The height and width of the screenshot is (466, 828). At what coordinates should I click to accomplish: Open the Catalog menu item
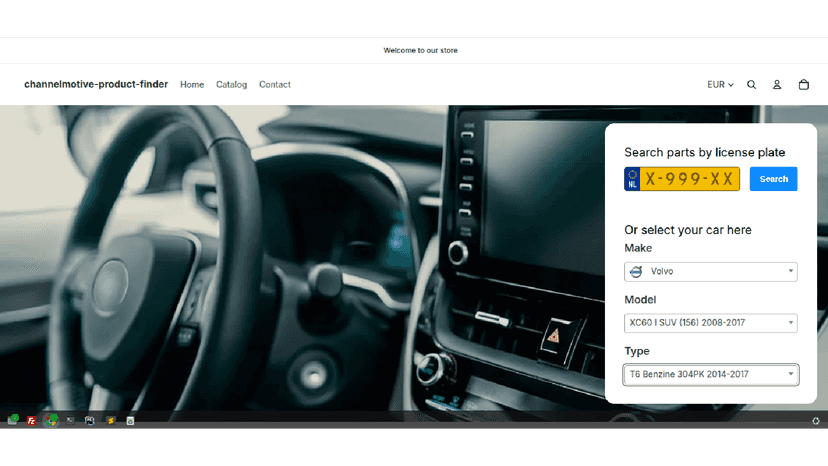pos(231,85)
